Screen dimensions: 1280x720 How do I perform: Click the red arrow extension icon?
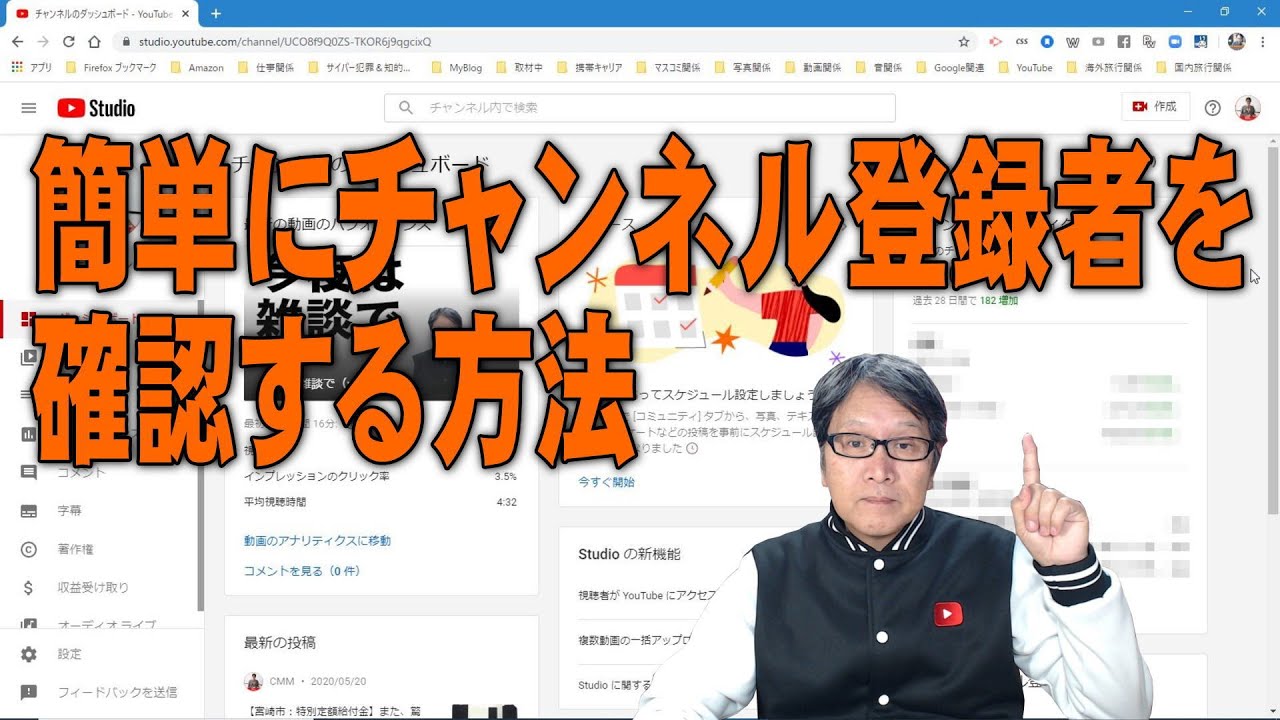pyautogui.click(x=995, y=42)
